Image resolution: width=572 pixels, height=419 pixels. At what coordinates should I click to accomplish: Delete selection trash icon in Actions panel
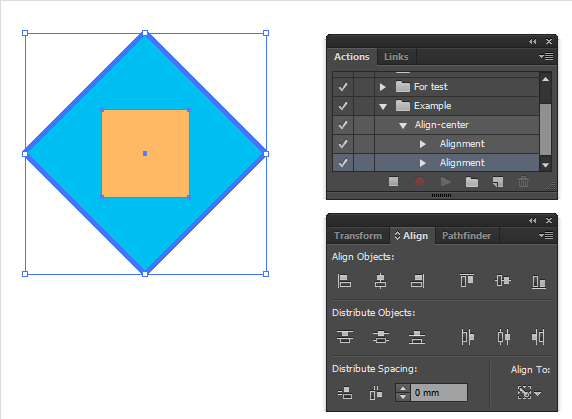pyautogui.click(x=523, y=181)
